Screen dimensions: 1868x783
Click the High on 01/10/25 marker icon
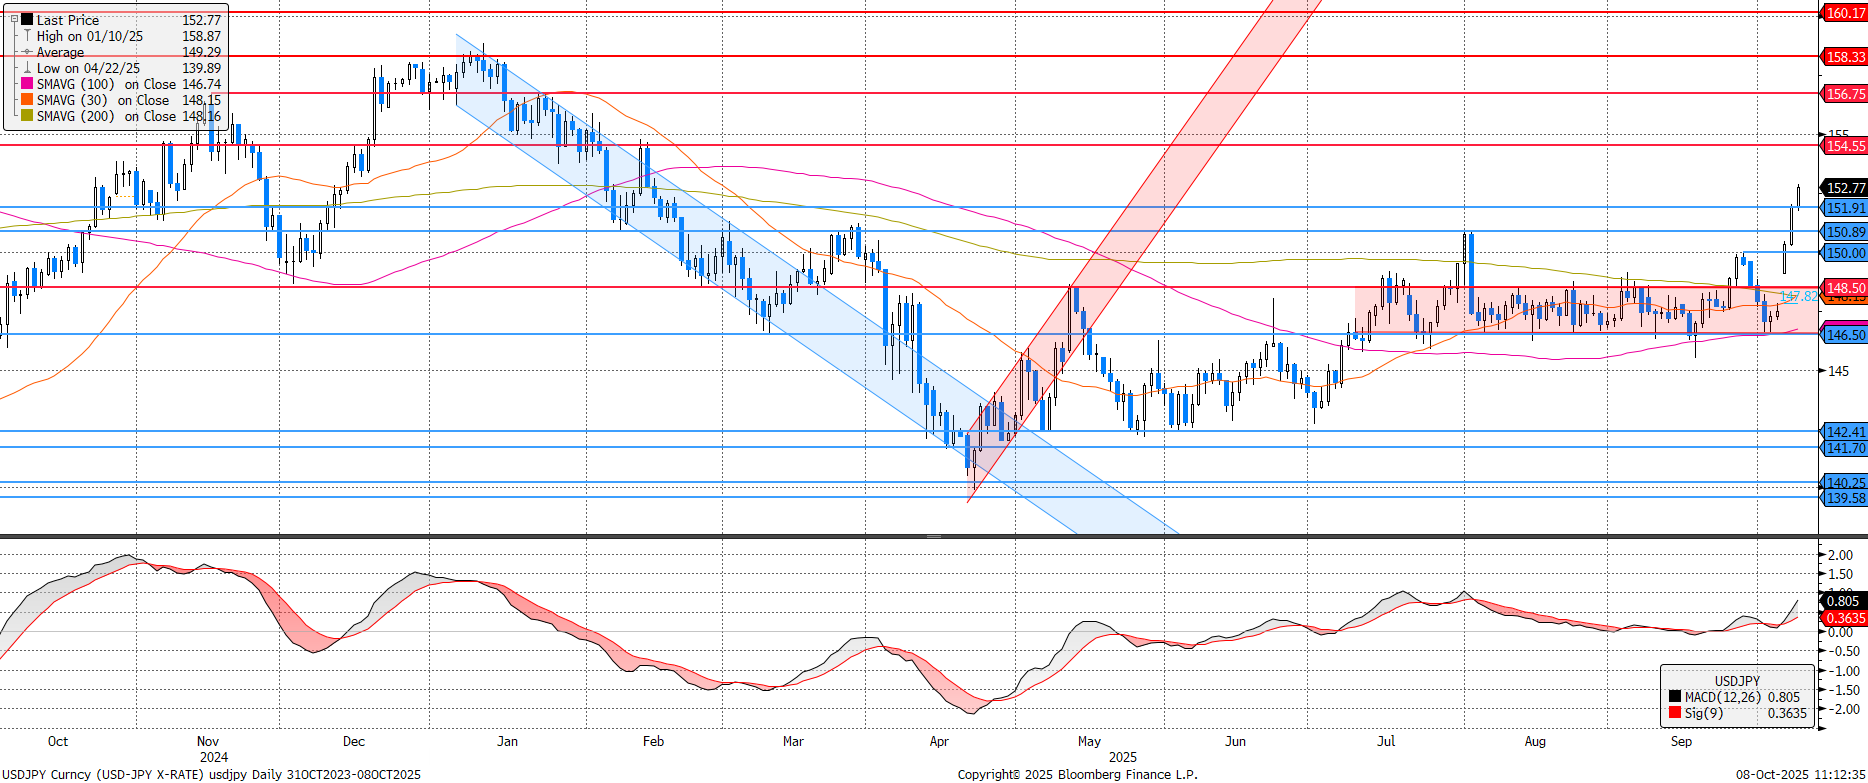click(x=27, y=35)
